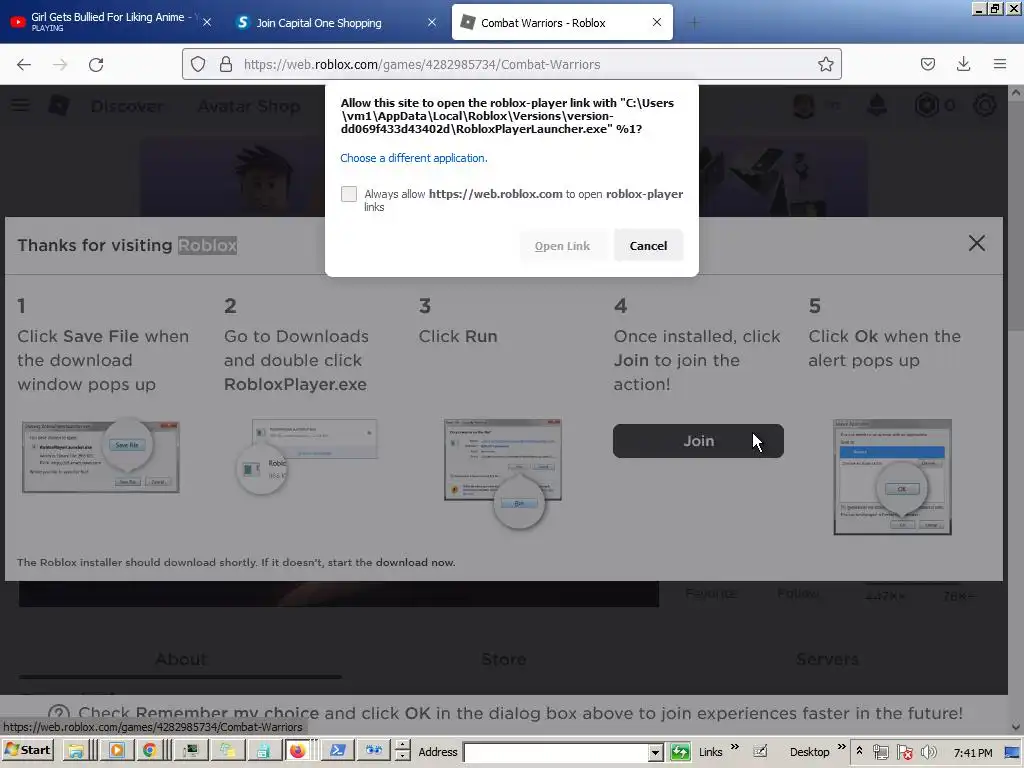Open a new browser tab
The height and width of the screenshot is (768, 1024).
click(694, 23)
